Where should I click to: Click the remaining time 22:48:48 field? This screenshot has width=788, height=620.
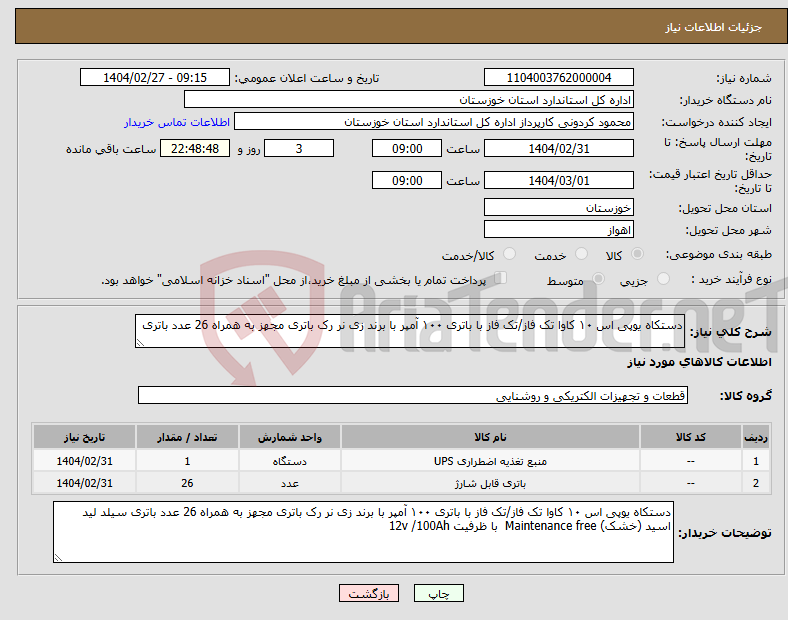click(195, 148)
